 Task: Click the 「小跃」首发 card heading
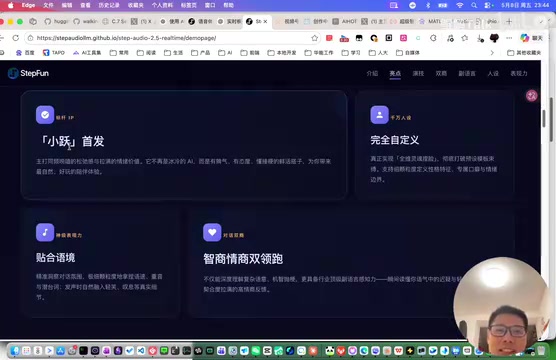[71, 141]
